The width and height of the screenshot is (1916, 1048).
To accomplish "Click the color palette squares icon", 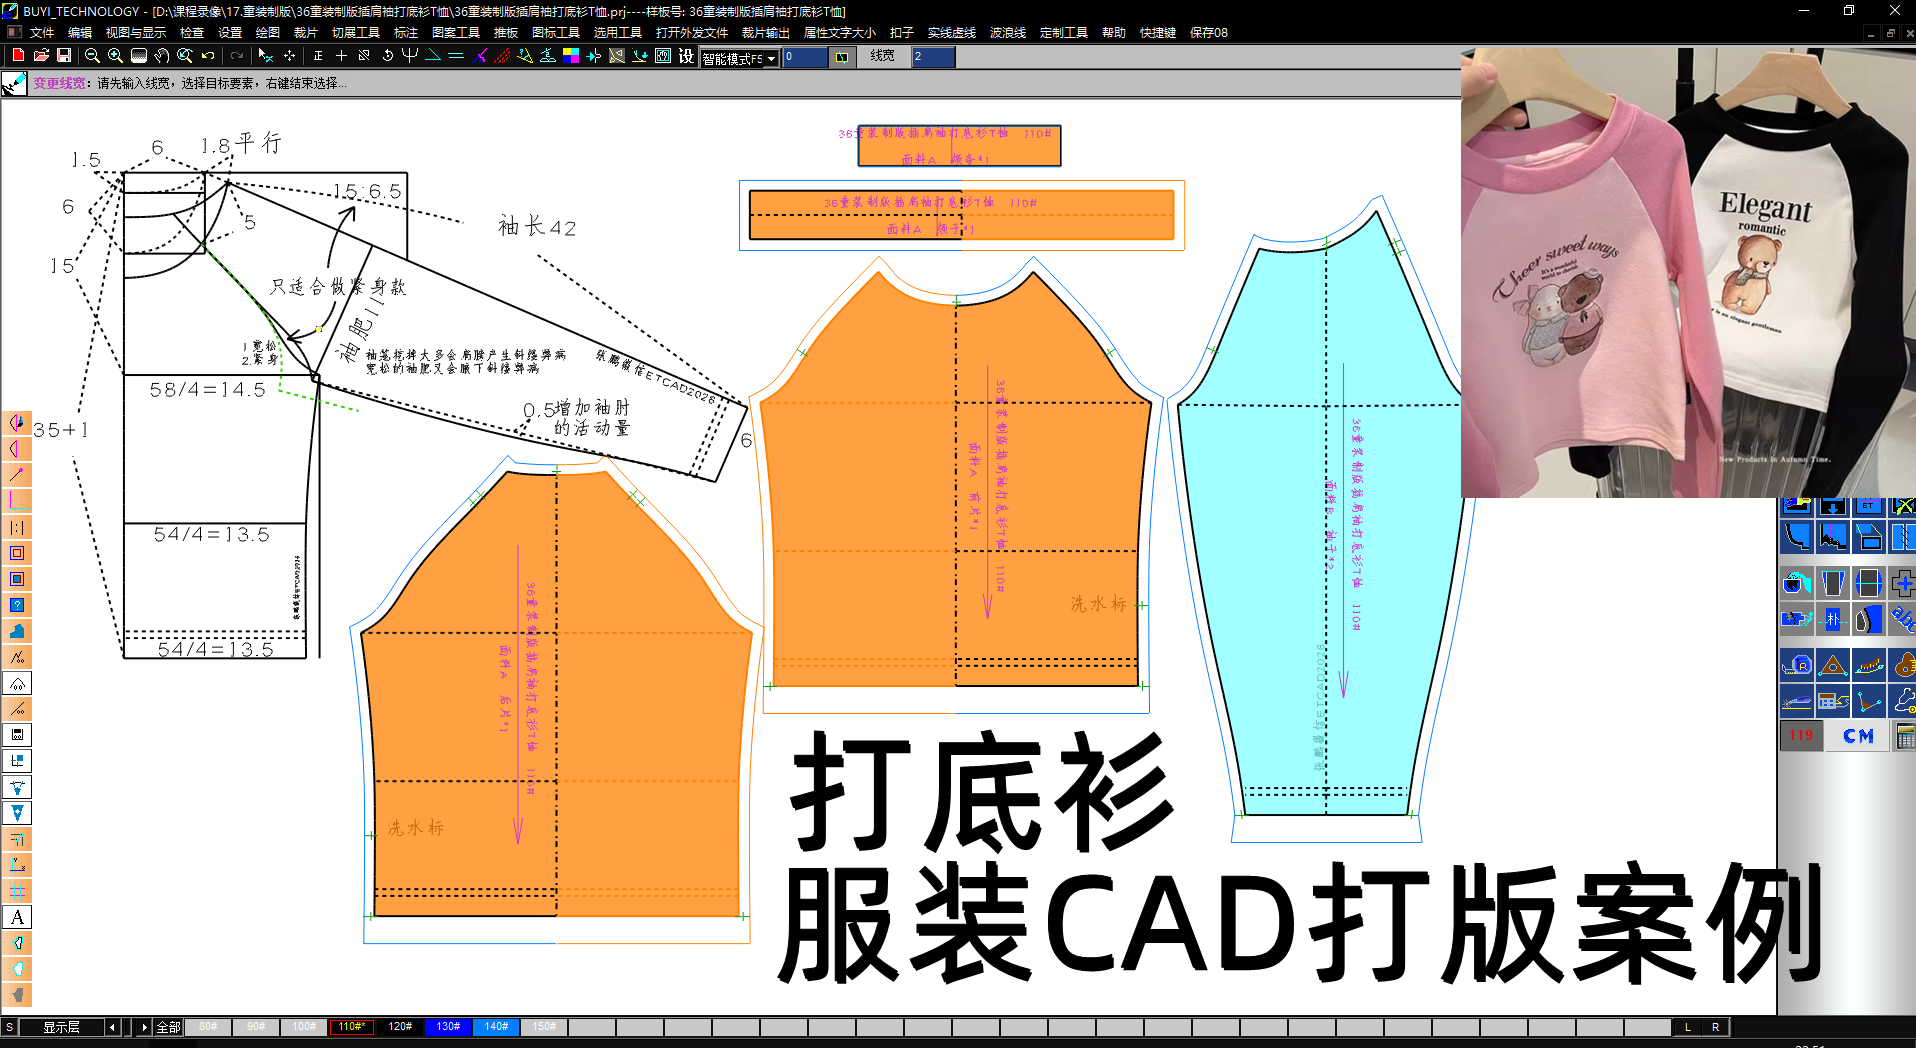I will click(x=571, y=56).
